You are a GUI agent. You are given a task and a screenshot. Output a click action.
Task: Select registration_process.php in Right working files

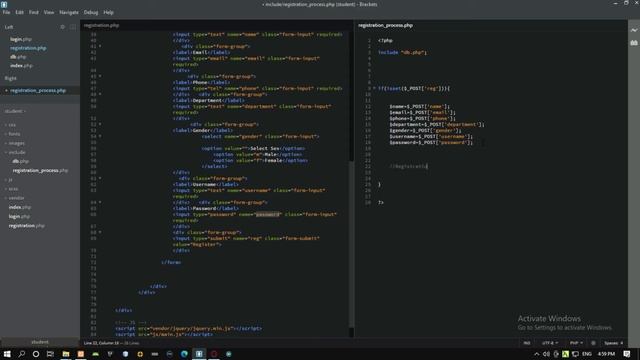38,91
